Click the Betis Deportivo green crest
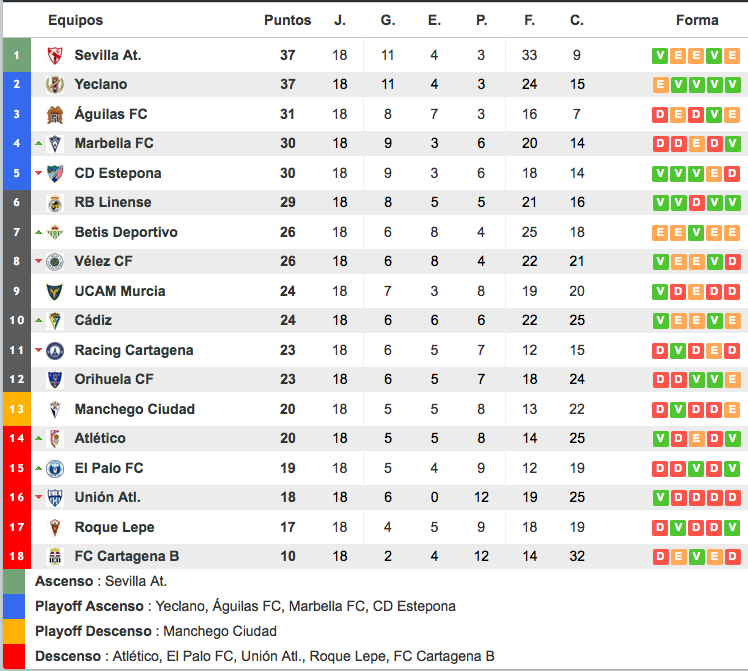 (x=55, y=232)
